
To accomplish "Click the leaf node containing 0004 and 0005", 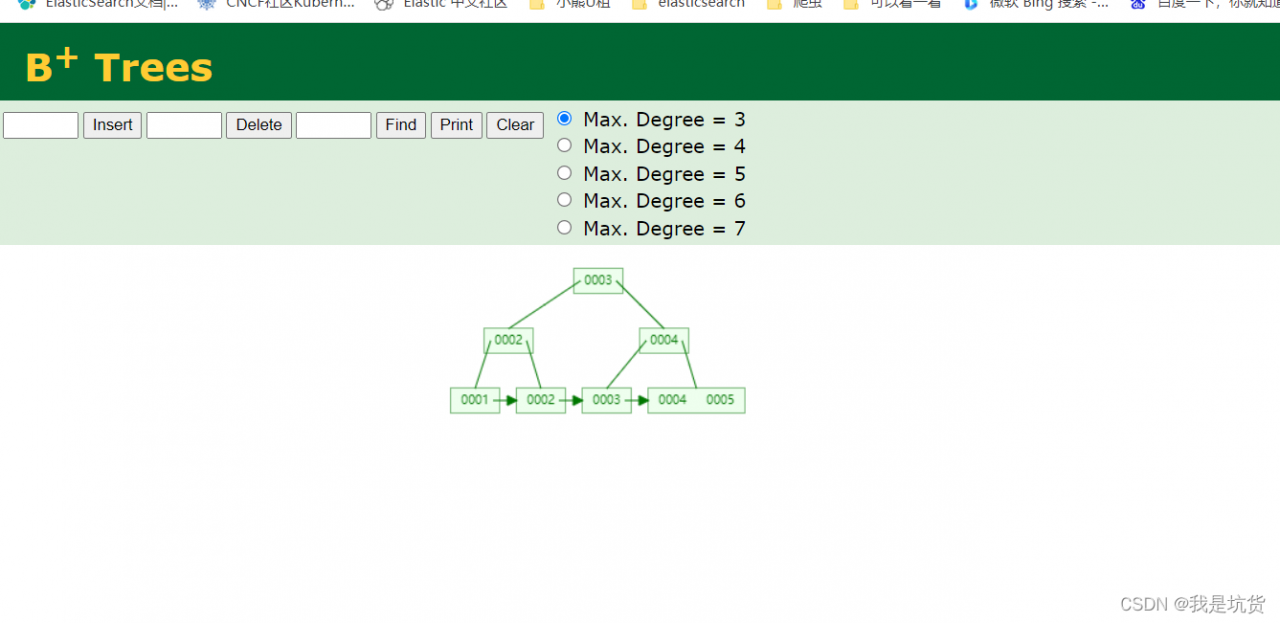I will point(696,400).
